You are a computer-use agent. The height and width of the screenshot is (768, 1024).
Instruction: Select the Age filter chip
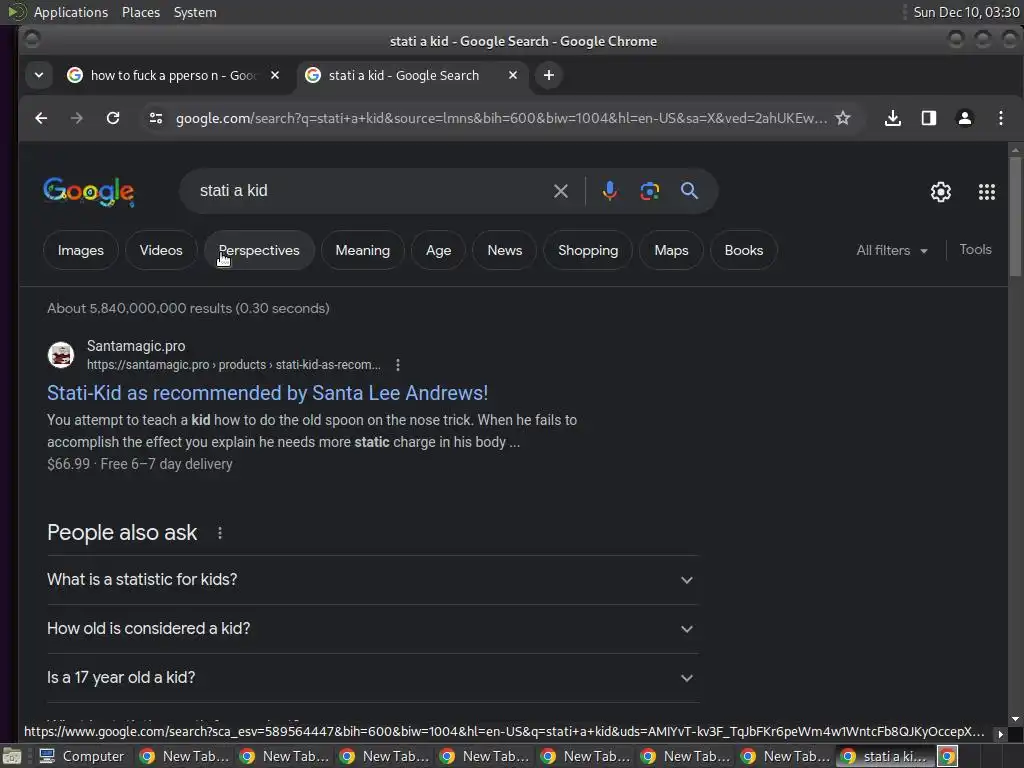pos(438,250)
